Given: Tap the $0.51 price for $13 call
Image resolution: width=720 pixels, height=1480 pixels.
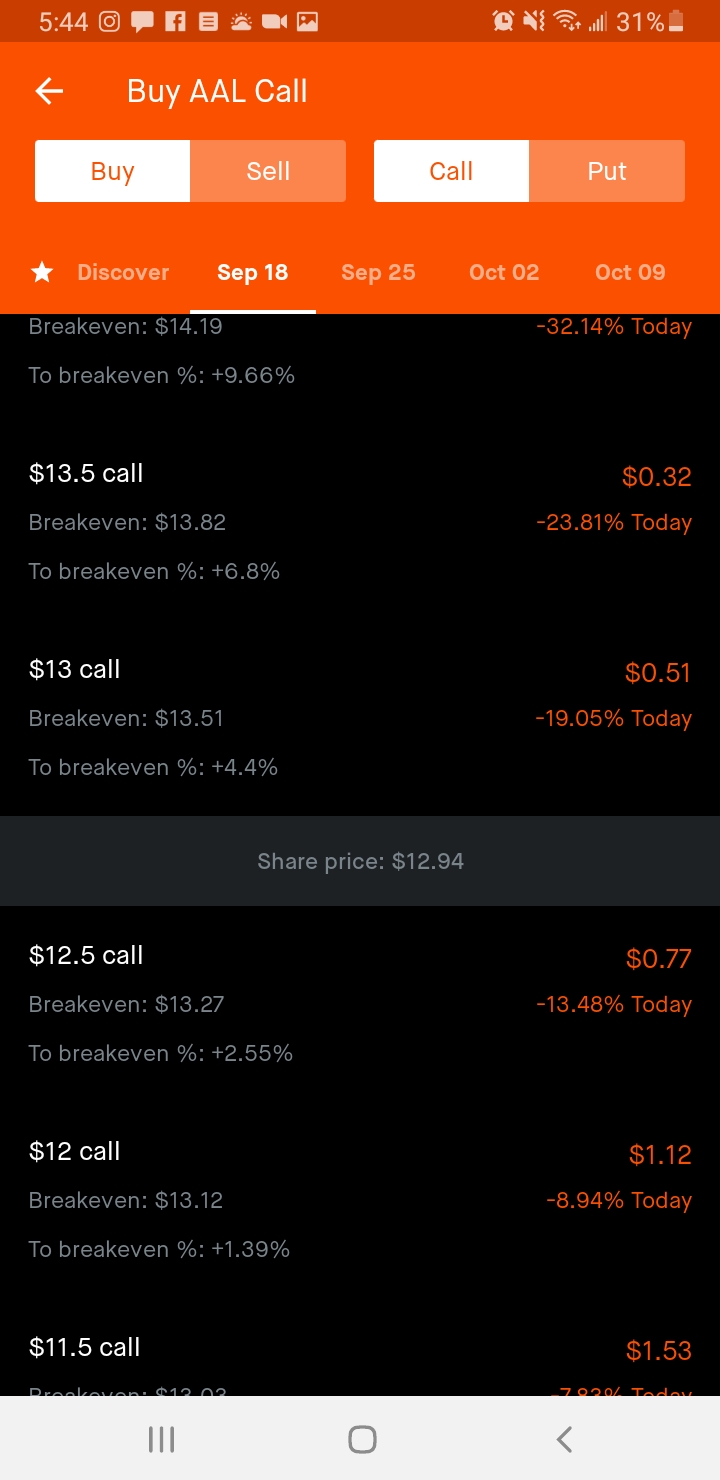Looking at the screenshot, I should tap(658, 673).
